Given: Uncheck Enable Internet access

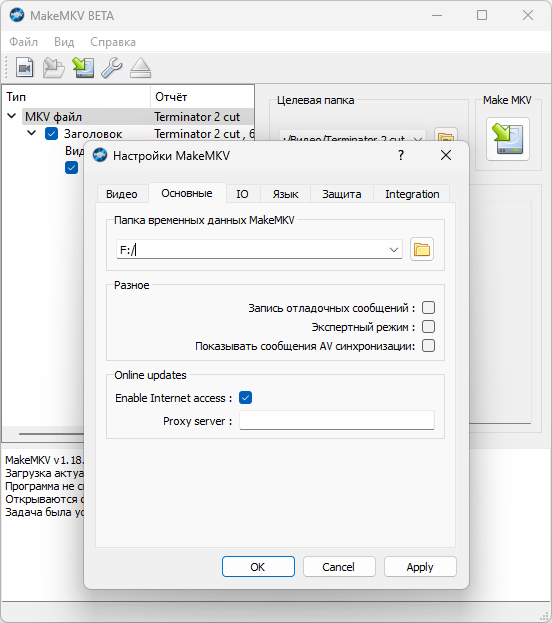Looking at the screenshot, I should pyautogui.click(x=246, y=398).
